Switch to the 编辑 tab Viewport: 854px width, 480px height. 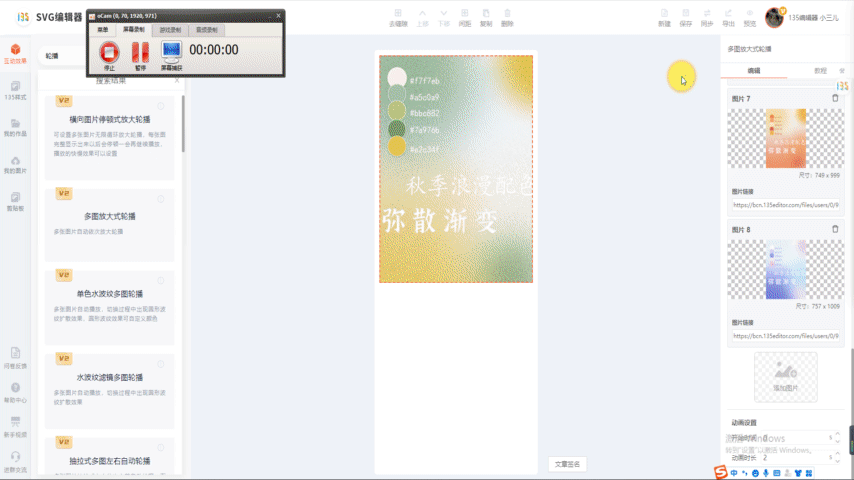(x=754, y=71)
